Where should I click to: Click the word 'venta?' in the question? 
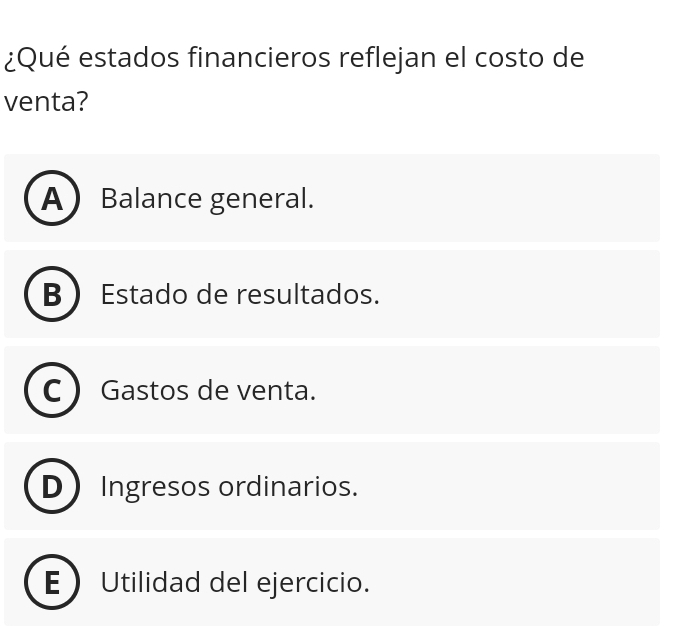[x=46, y=102]
